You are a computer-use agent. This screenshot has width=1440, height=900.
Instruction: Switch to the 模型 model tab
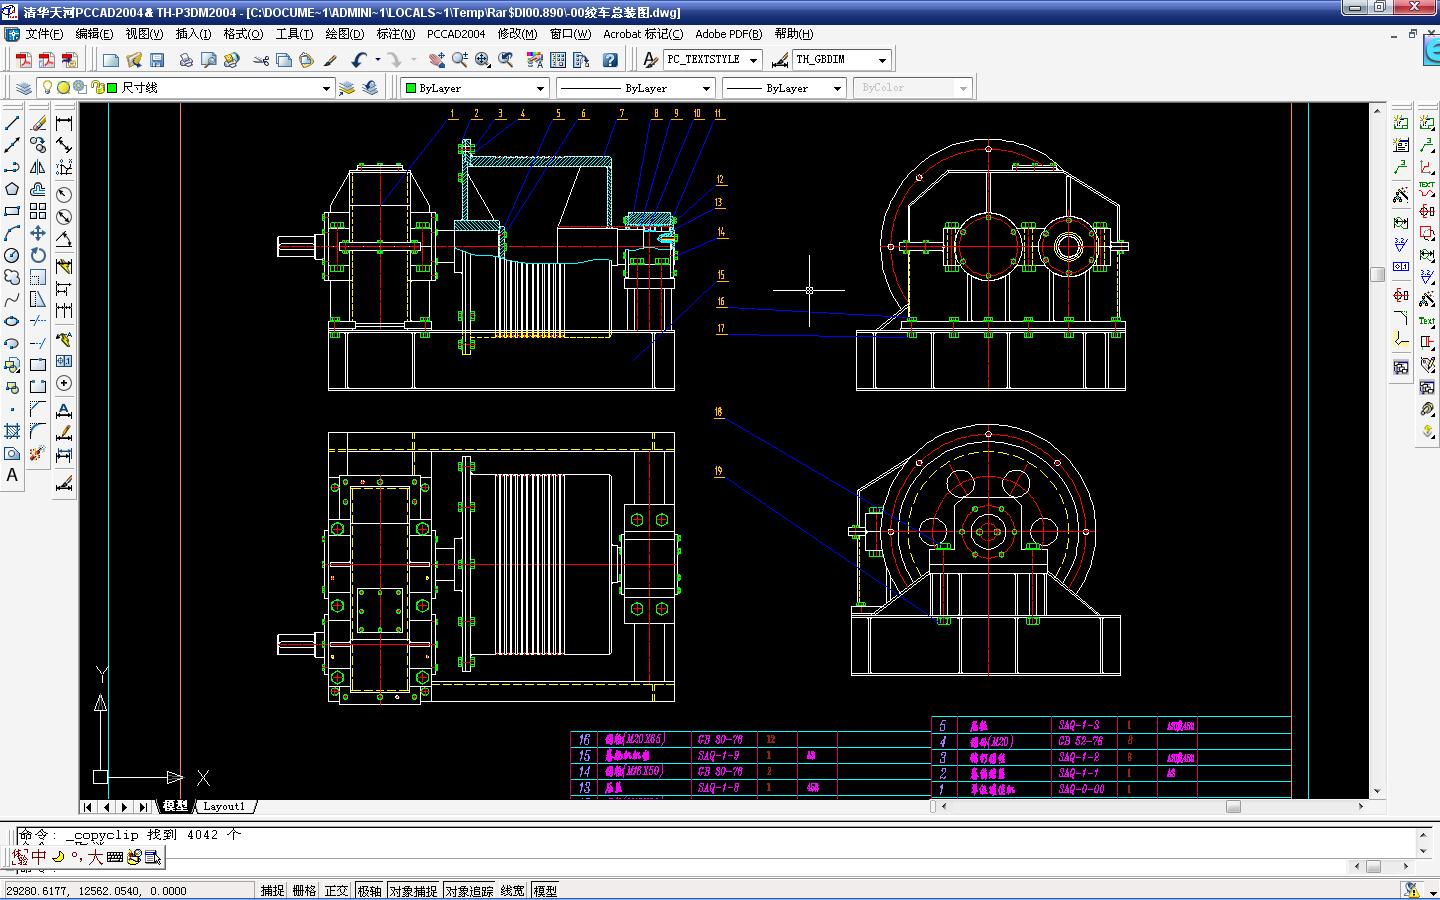175,806
